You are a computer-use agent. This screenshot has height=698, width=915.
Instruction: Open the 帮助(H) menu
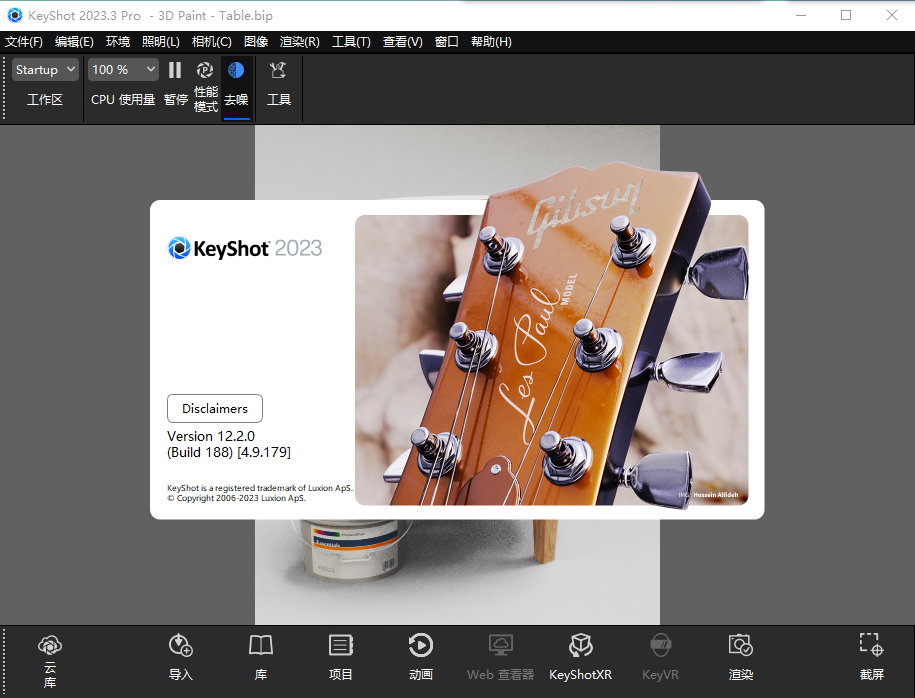[x=491, y=42]
